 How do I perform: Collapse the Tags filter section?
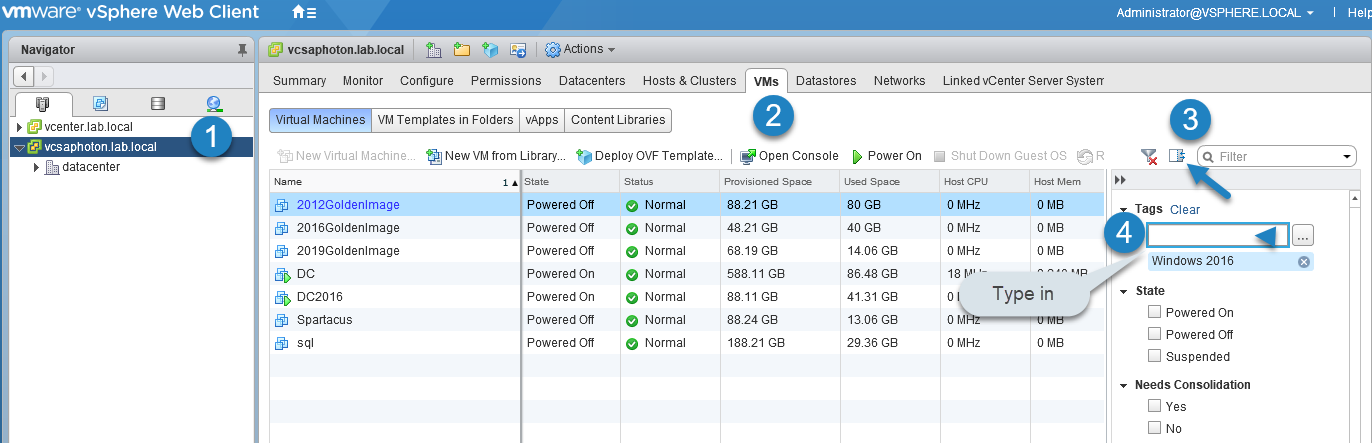[x=1124, y=210]
